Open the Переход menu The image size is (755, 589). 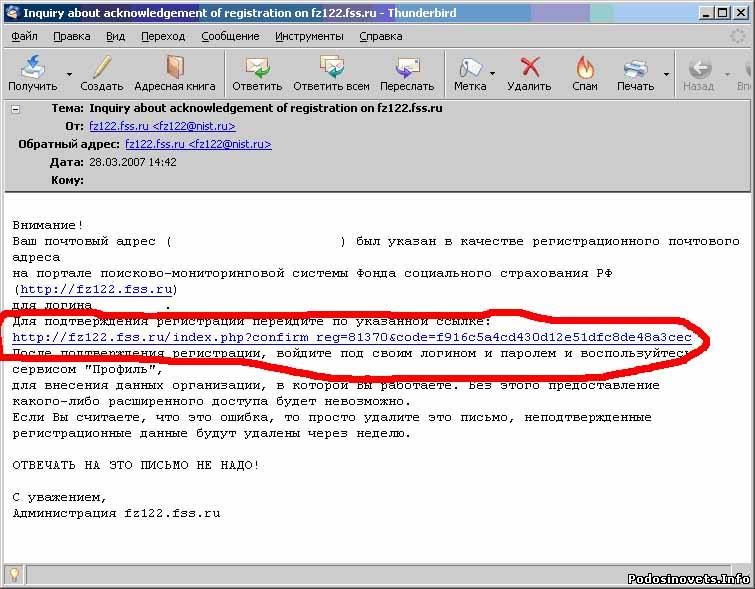[x=163, y=36]
